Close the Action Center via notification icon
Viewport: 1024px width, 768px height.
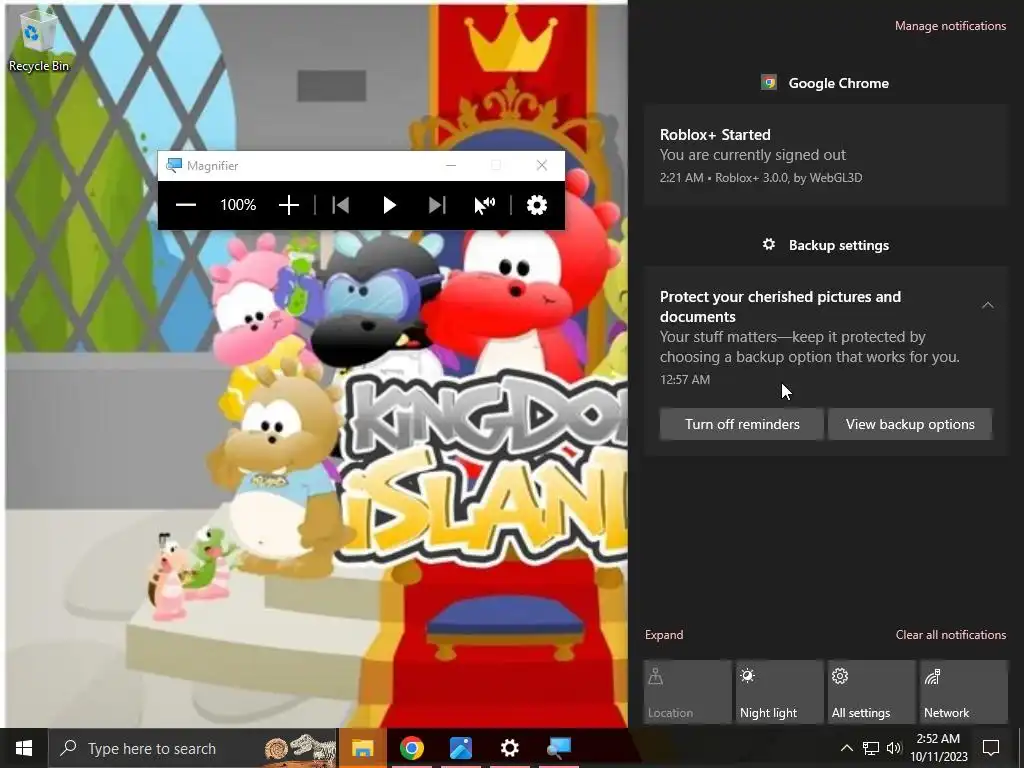pyautogui.click(x=991, y=748)
